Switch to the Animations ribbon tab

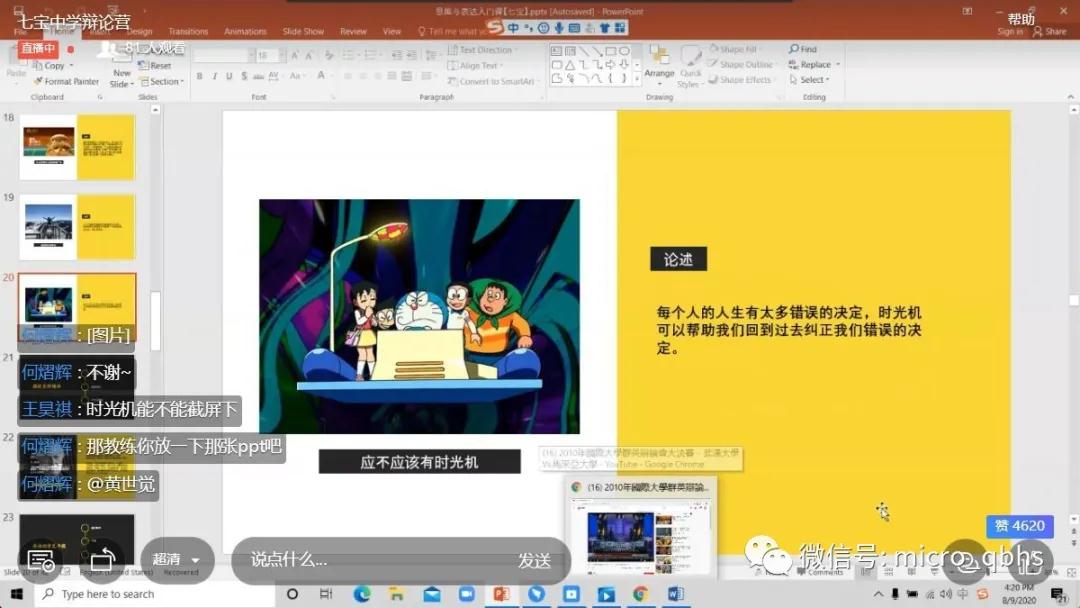[x=245, y=31]
